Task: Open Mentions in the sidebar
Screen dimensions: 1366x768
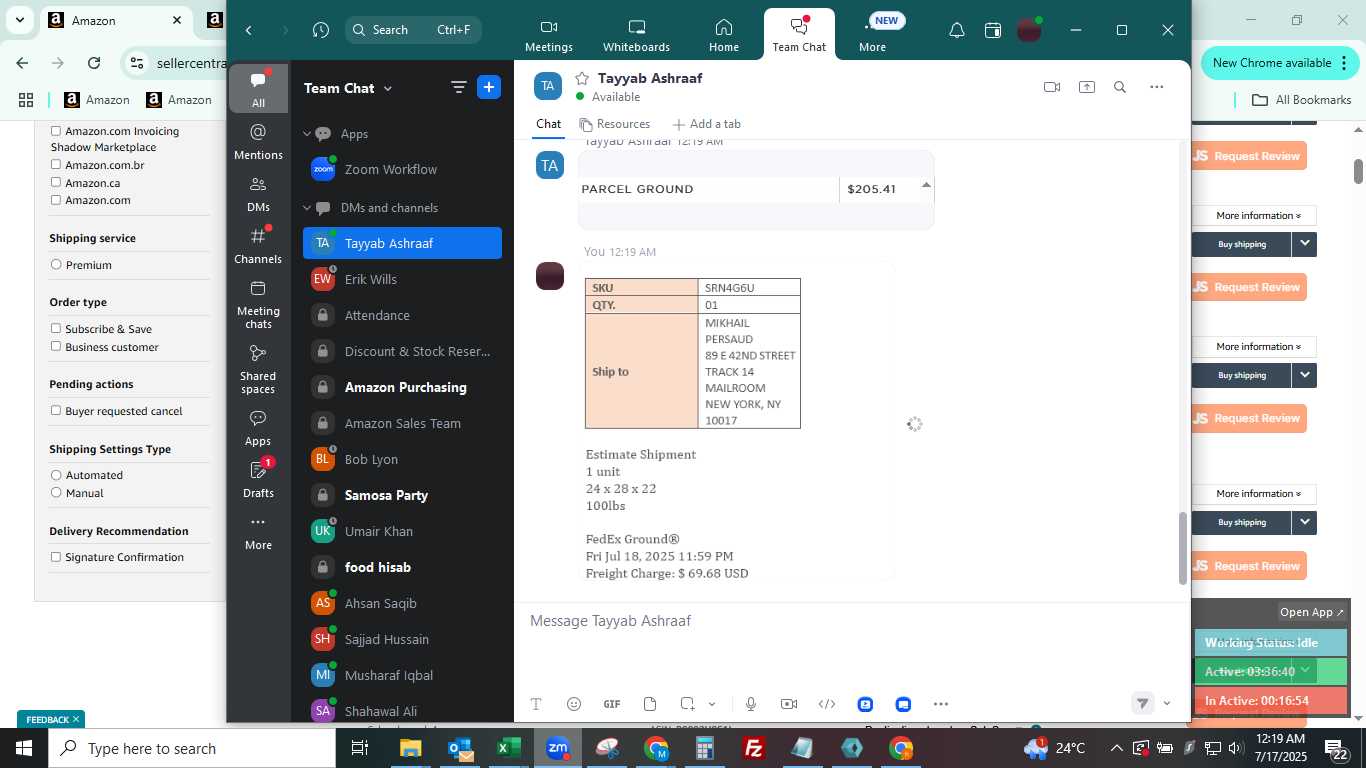Action: [258, 142]
